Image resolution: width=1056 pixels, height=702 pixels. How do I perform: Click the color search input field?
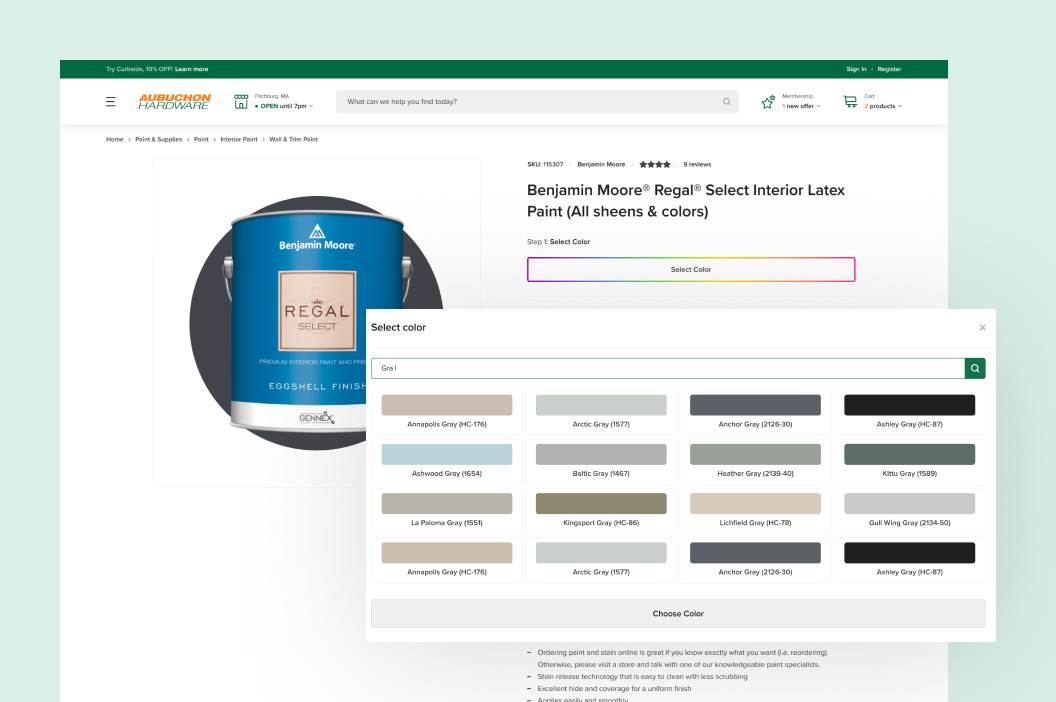667,369
